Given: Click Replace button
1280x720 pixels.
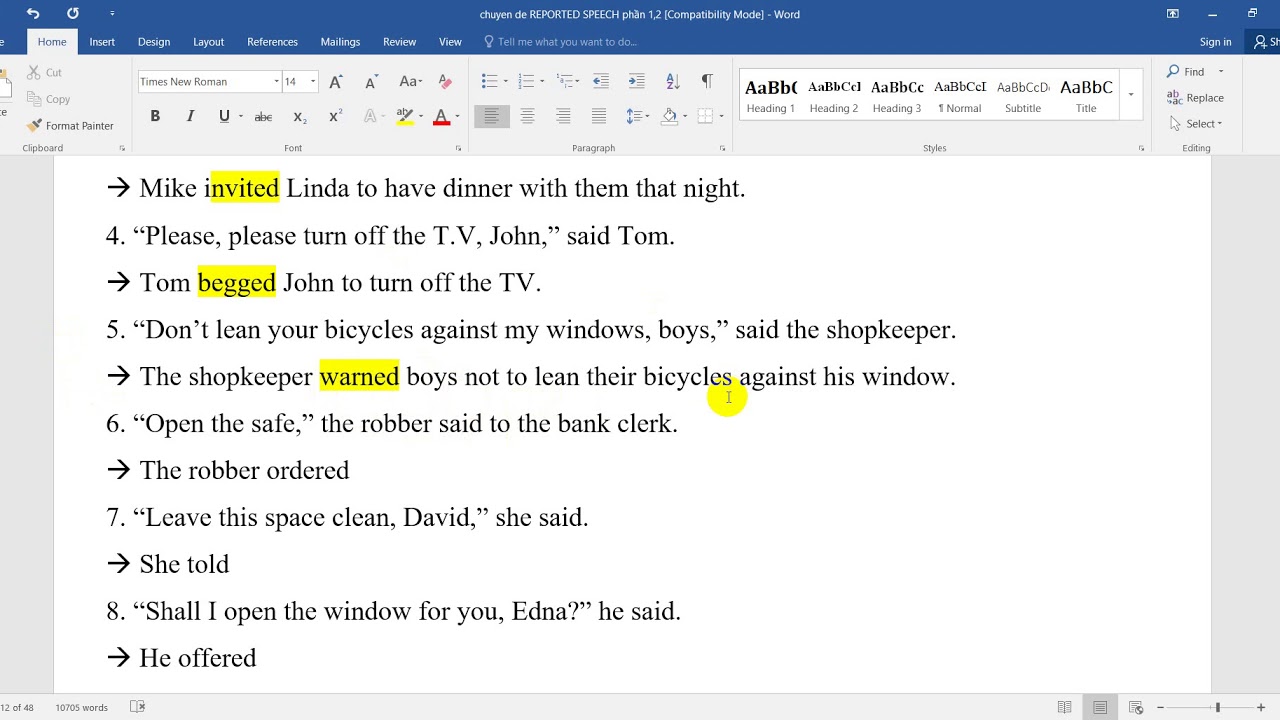Looking at the screenshot, I should pos(1195,97).
